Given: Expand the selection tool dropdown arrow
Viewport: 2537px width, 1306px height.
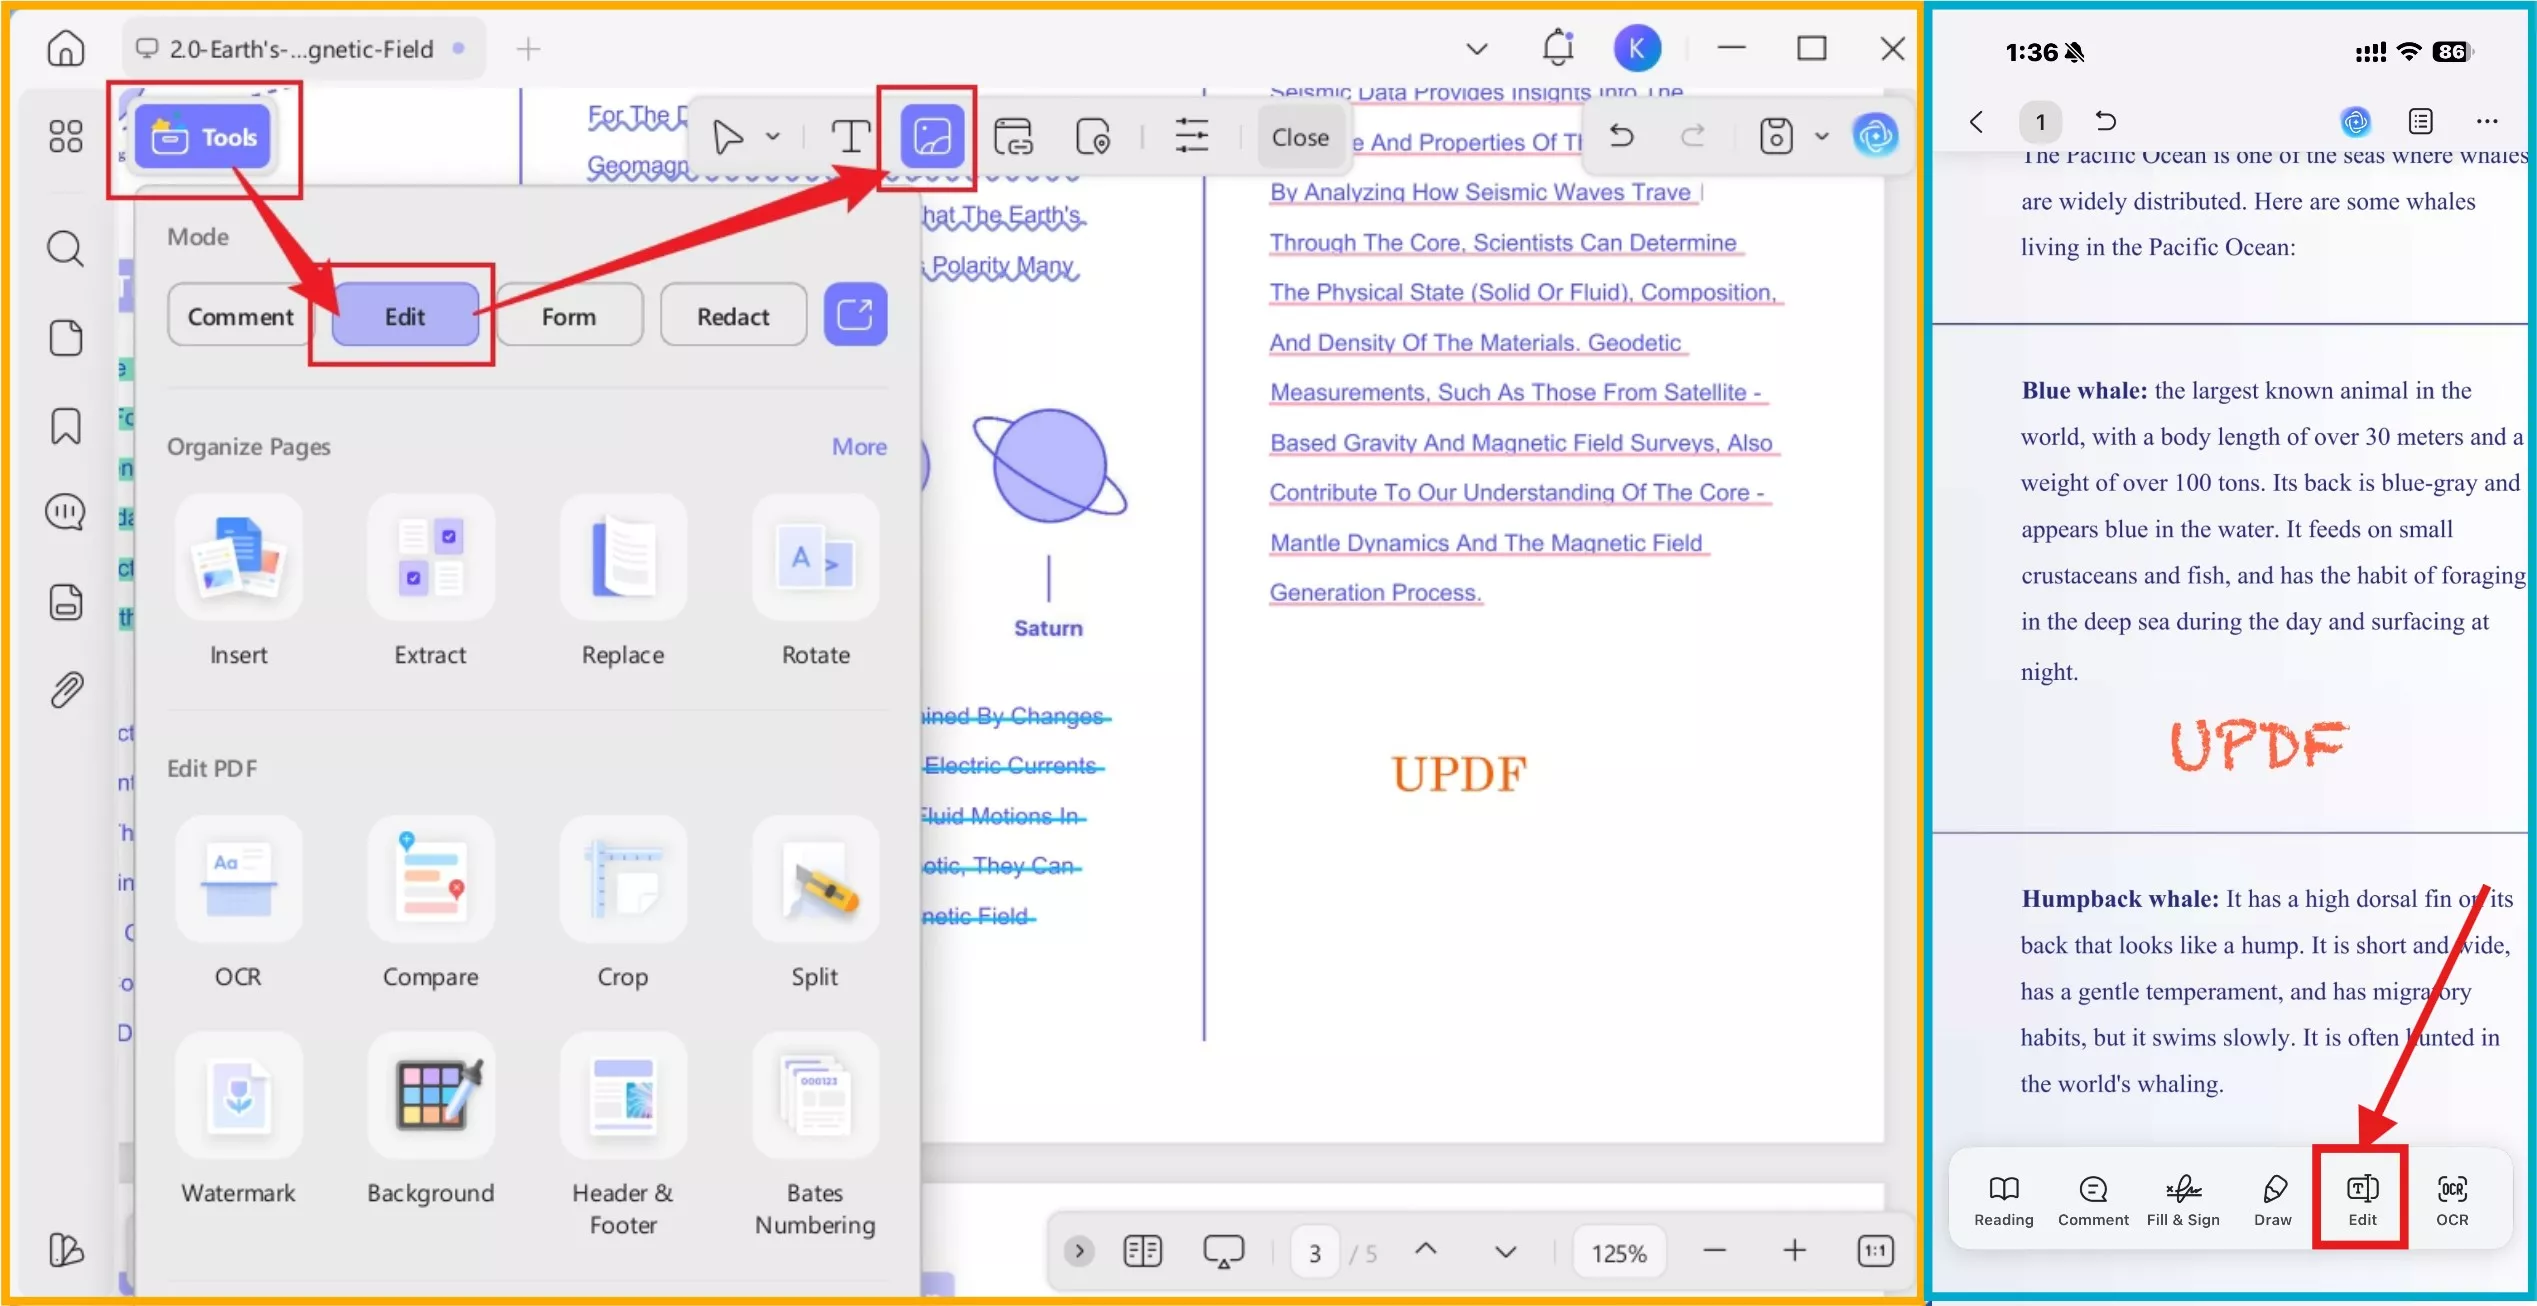Looking at the screenshot, I should (771, 137).
